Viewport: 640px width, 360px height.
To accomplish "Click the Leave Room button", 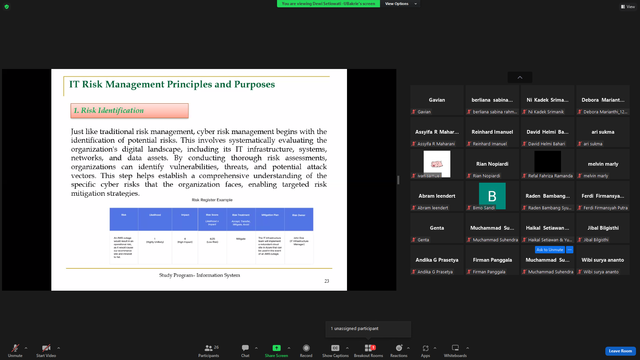I will point(620,351).
